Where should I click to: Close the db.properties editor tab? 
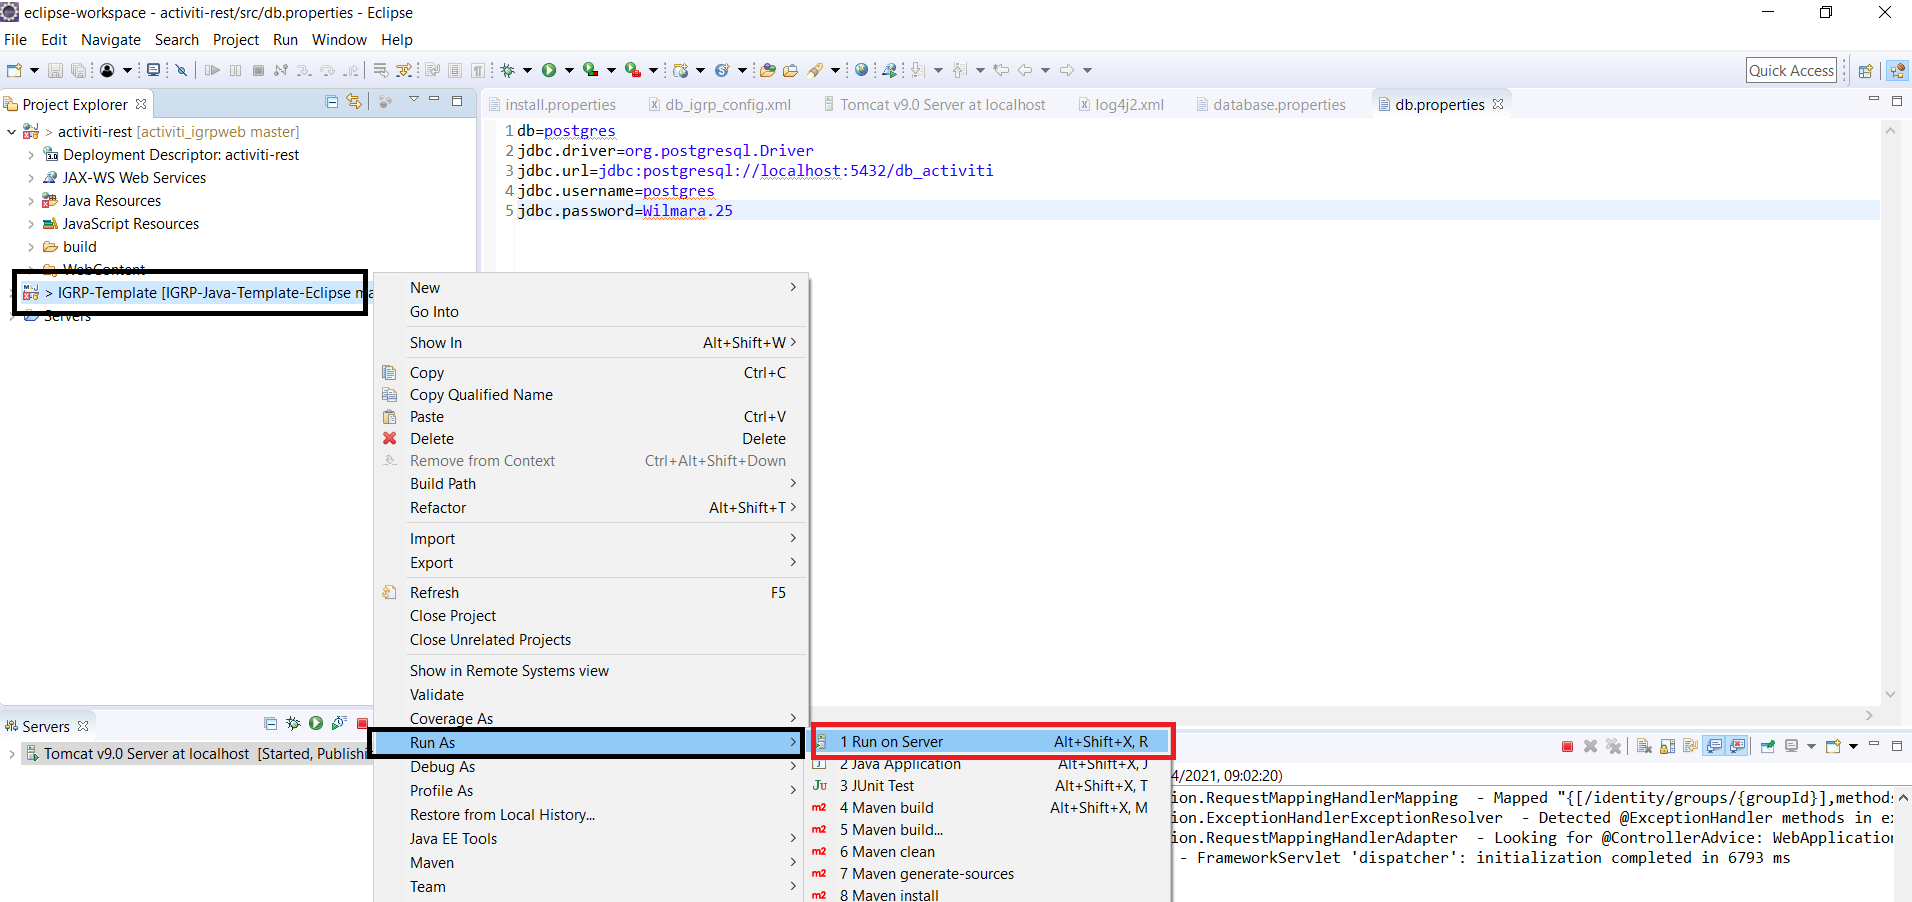[1498, 104]
